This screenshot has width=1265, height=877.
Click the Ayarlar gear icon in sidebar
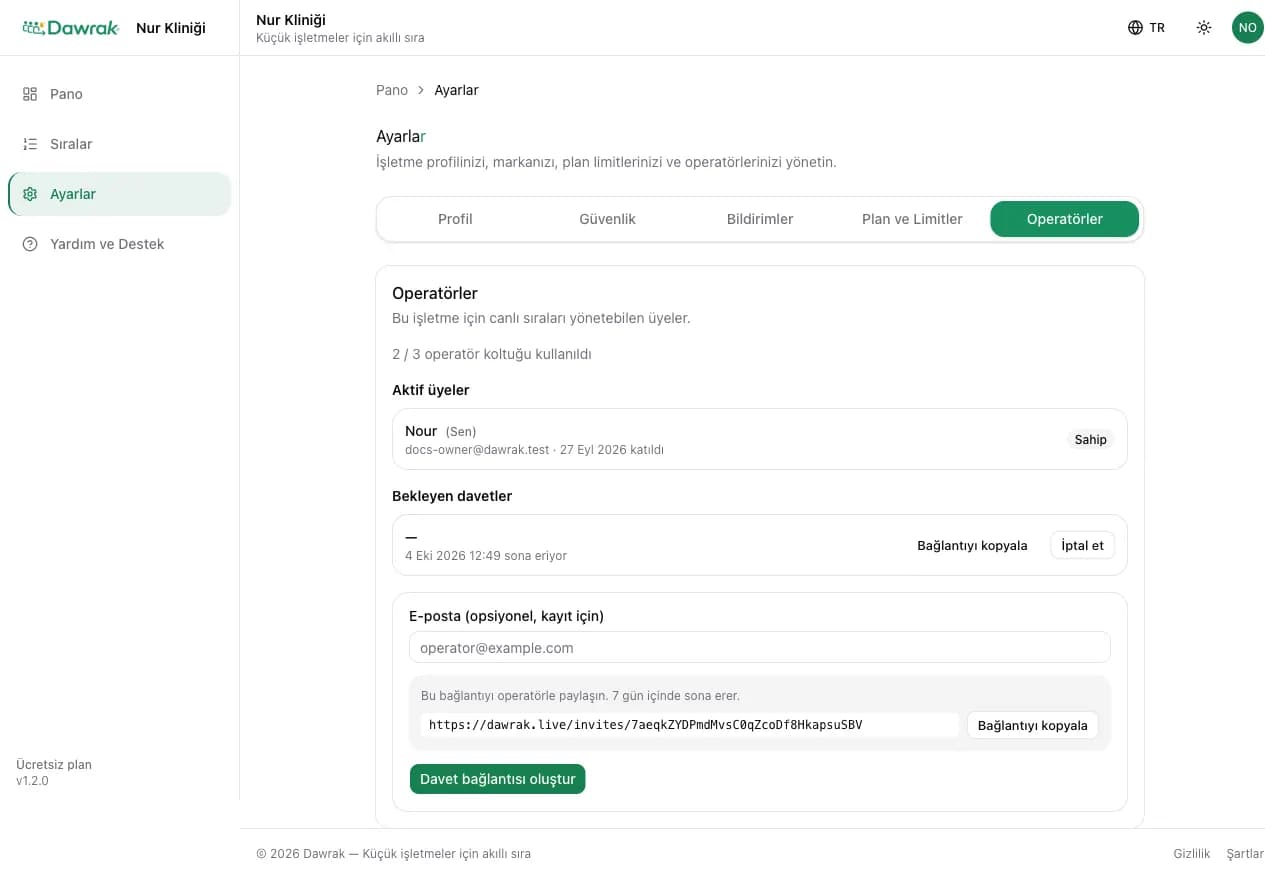(30, 194)
